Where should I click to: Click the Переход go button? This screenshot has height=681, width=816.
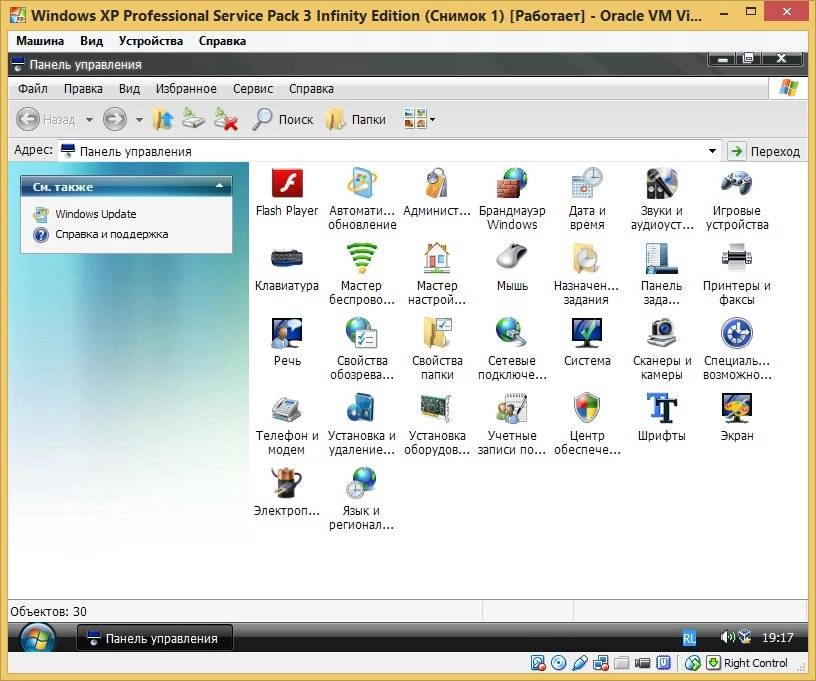764,151
